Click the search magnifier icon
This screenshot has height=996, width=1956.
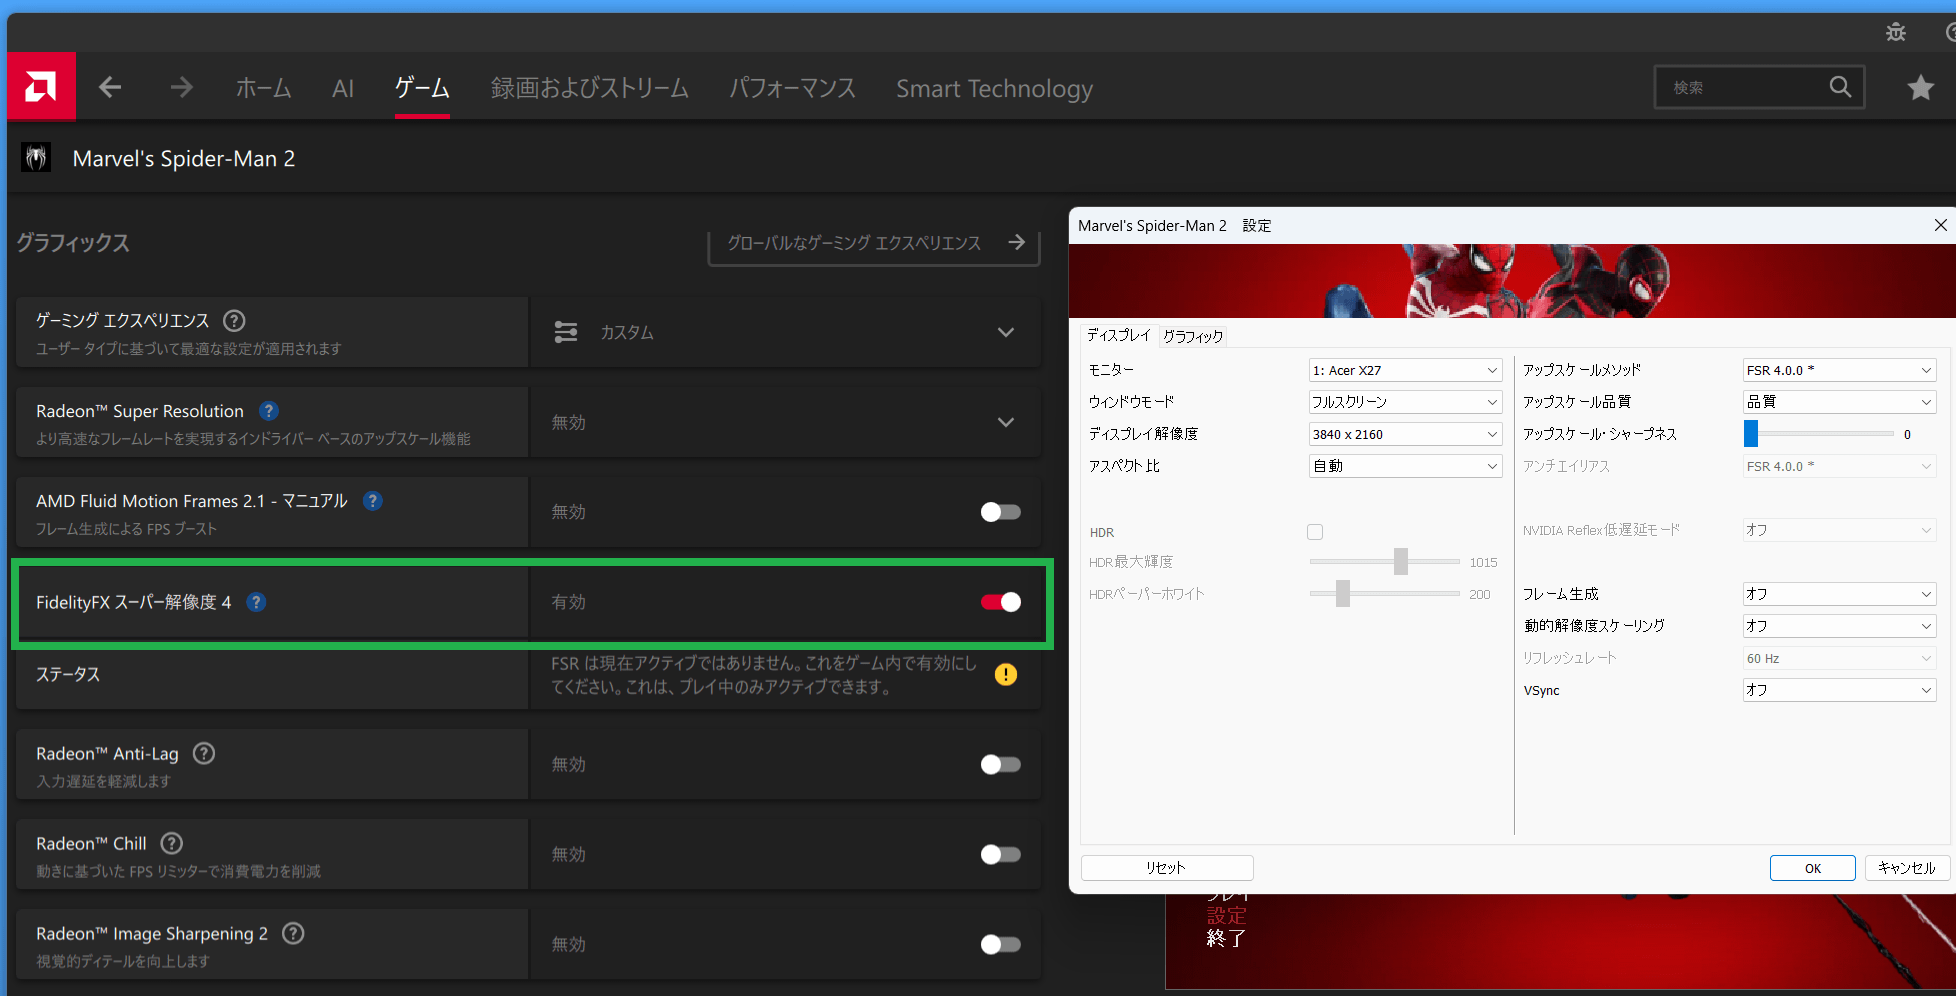(1840, 87)
